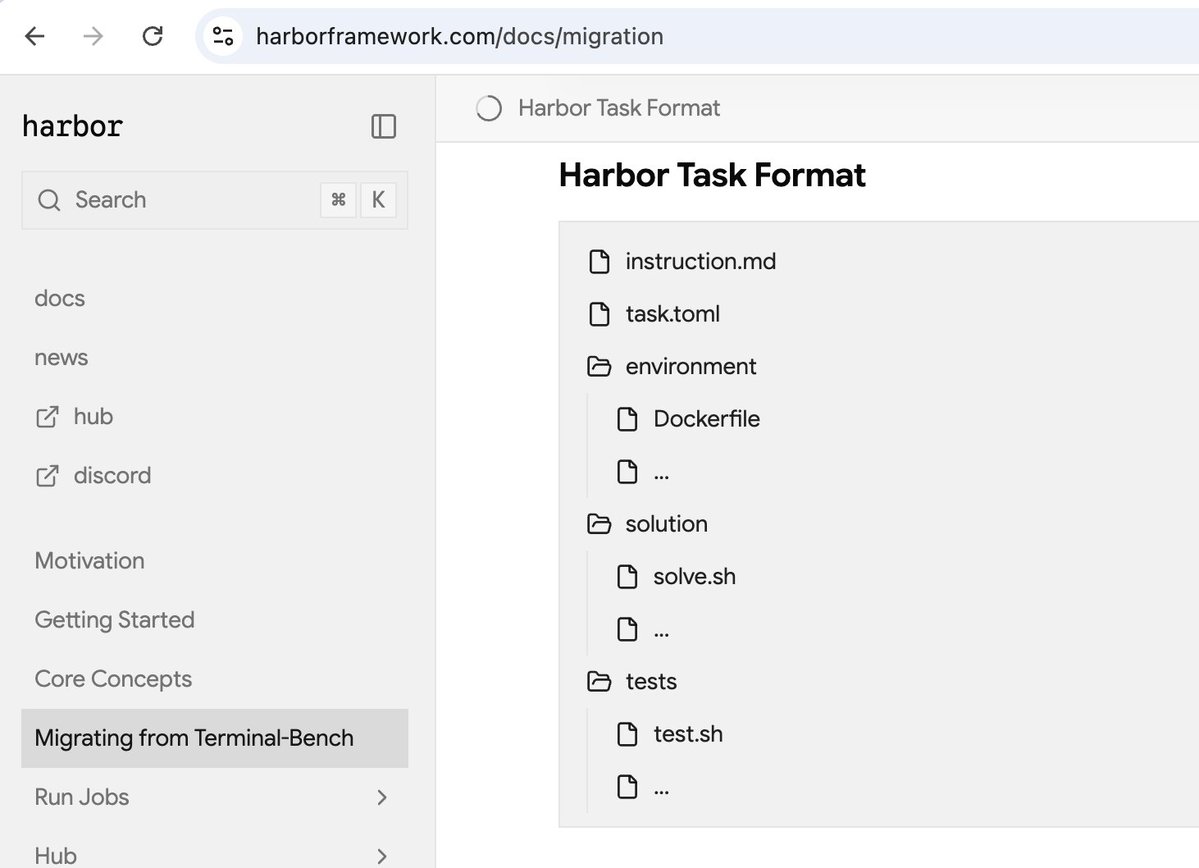The width and height of the screenshot is (1199, 868).
Task: Click file icon beside instruction.md
Action: click(600, 262)
